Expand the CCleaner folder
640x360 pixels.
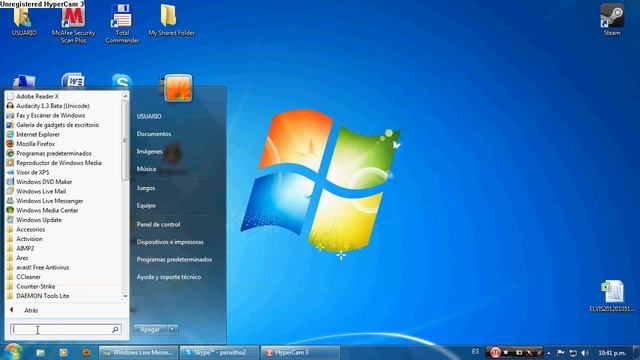pos(28,277)
